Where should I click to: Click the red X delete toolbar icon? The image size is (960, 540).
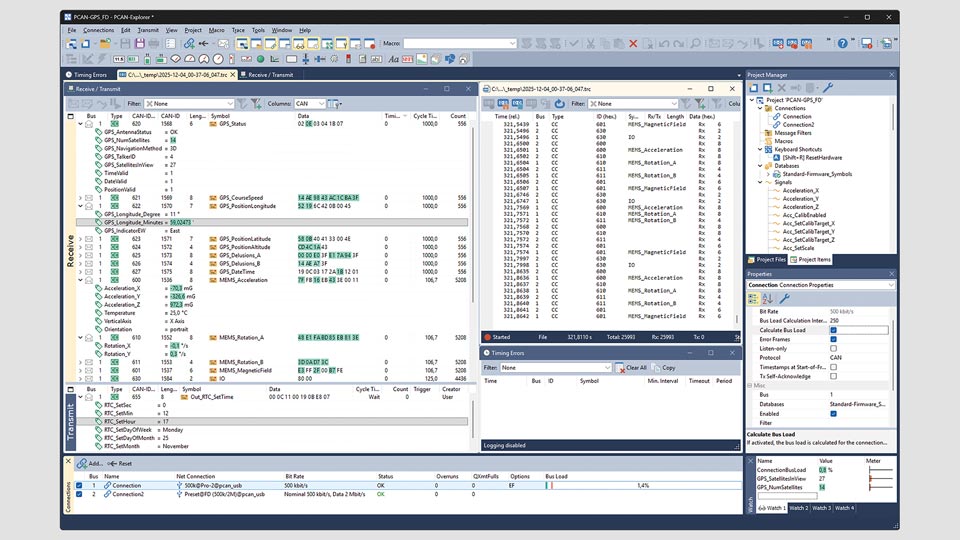click(x=633, y=43)
